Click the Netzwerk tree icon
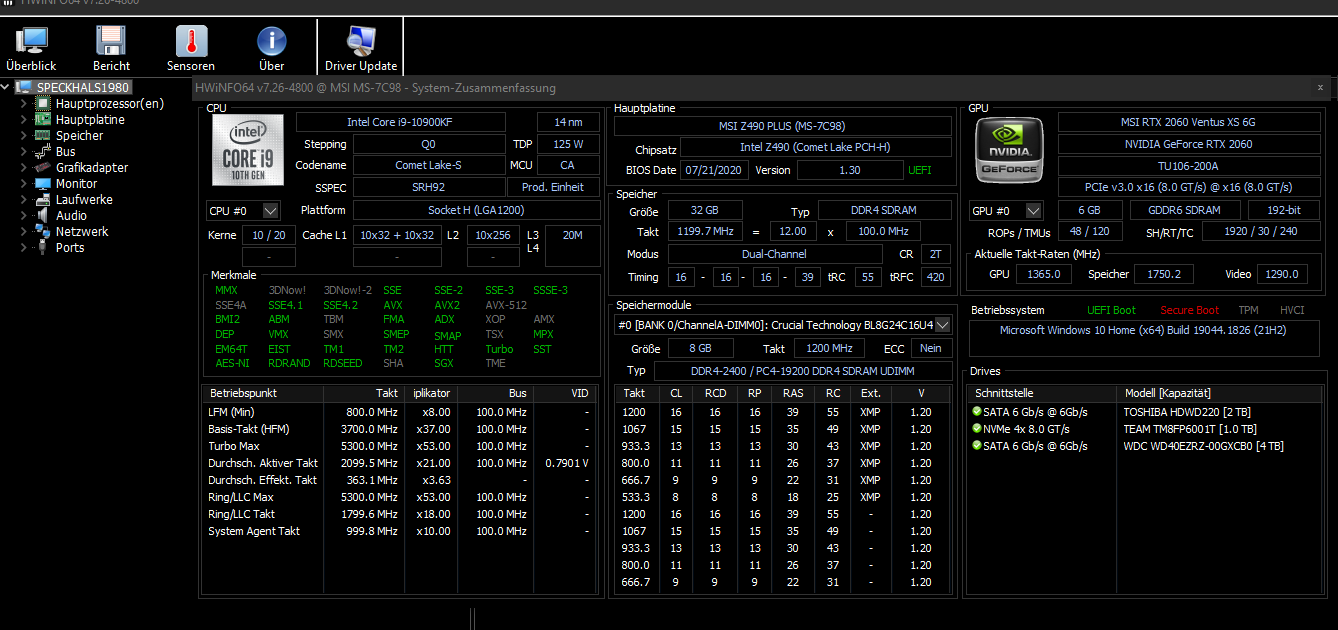 click(42, 231)
